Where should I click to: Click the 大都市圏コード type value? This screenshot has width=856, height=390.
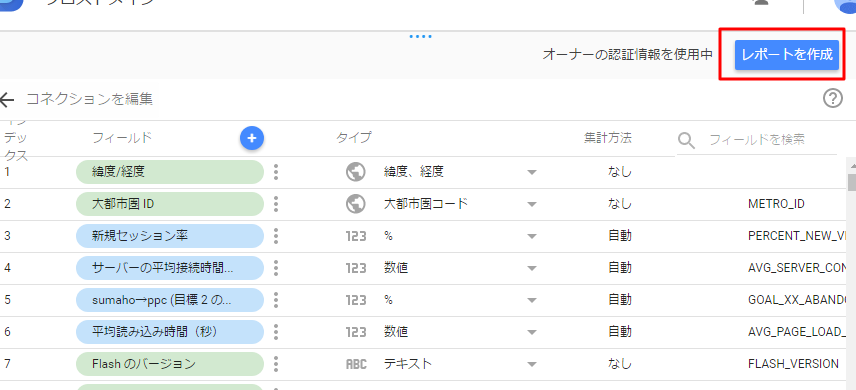coord(426,204)
